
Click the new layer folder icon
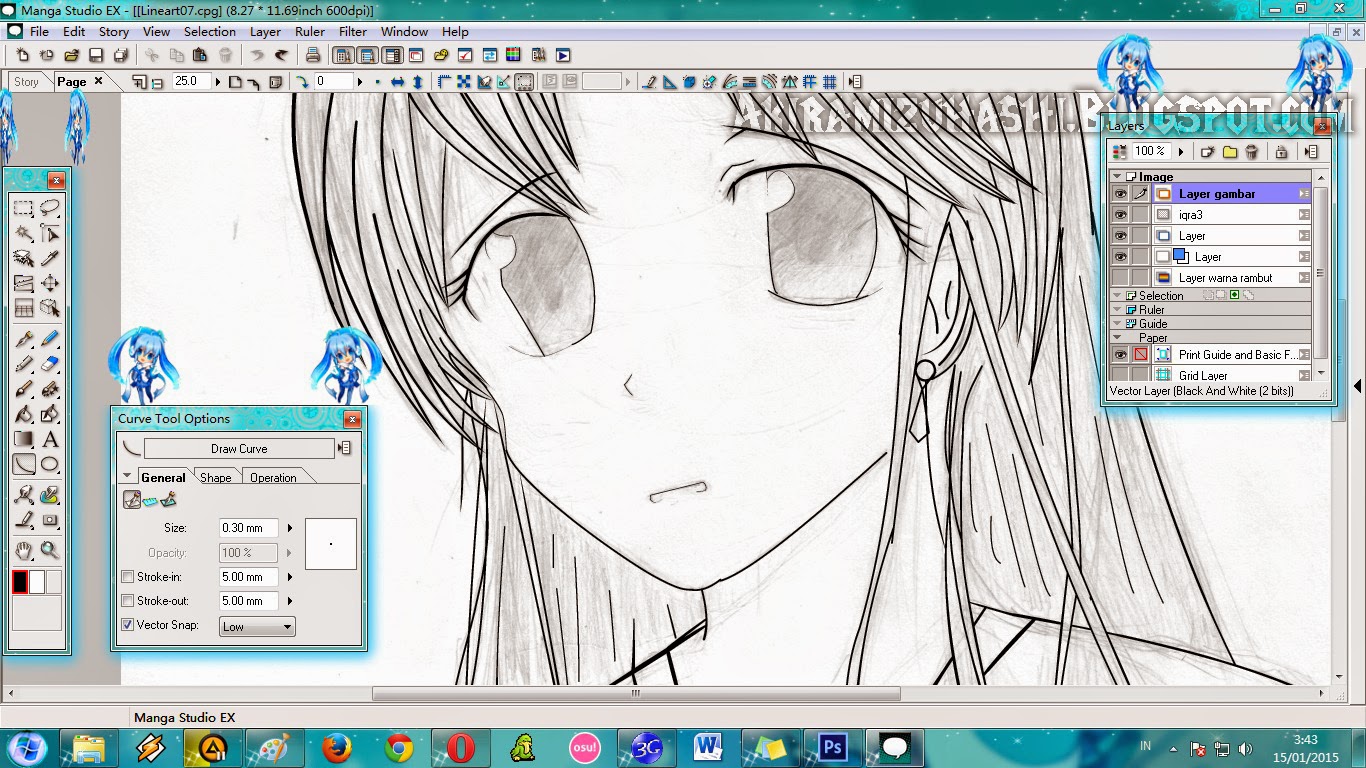(x=1230, y=152)
